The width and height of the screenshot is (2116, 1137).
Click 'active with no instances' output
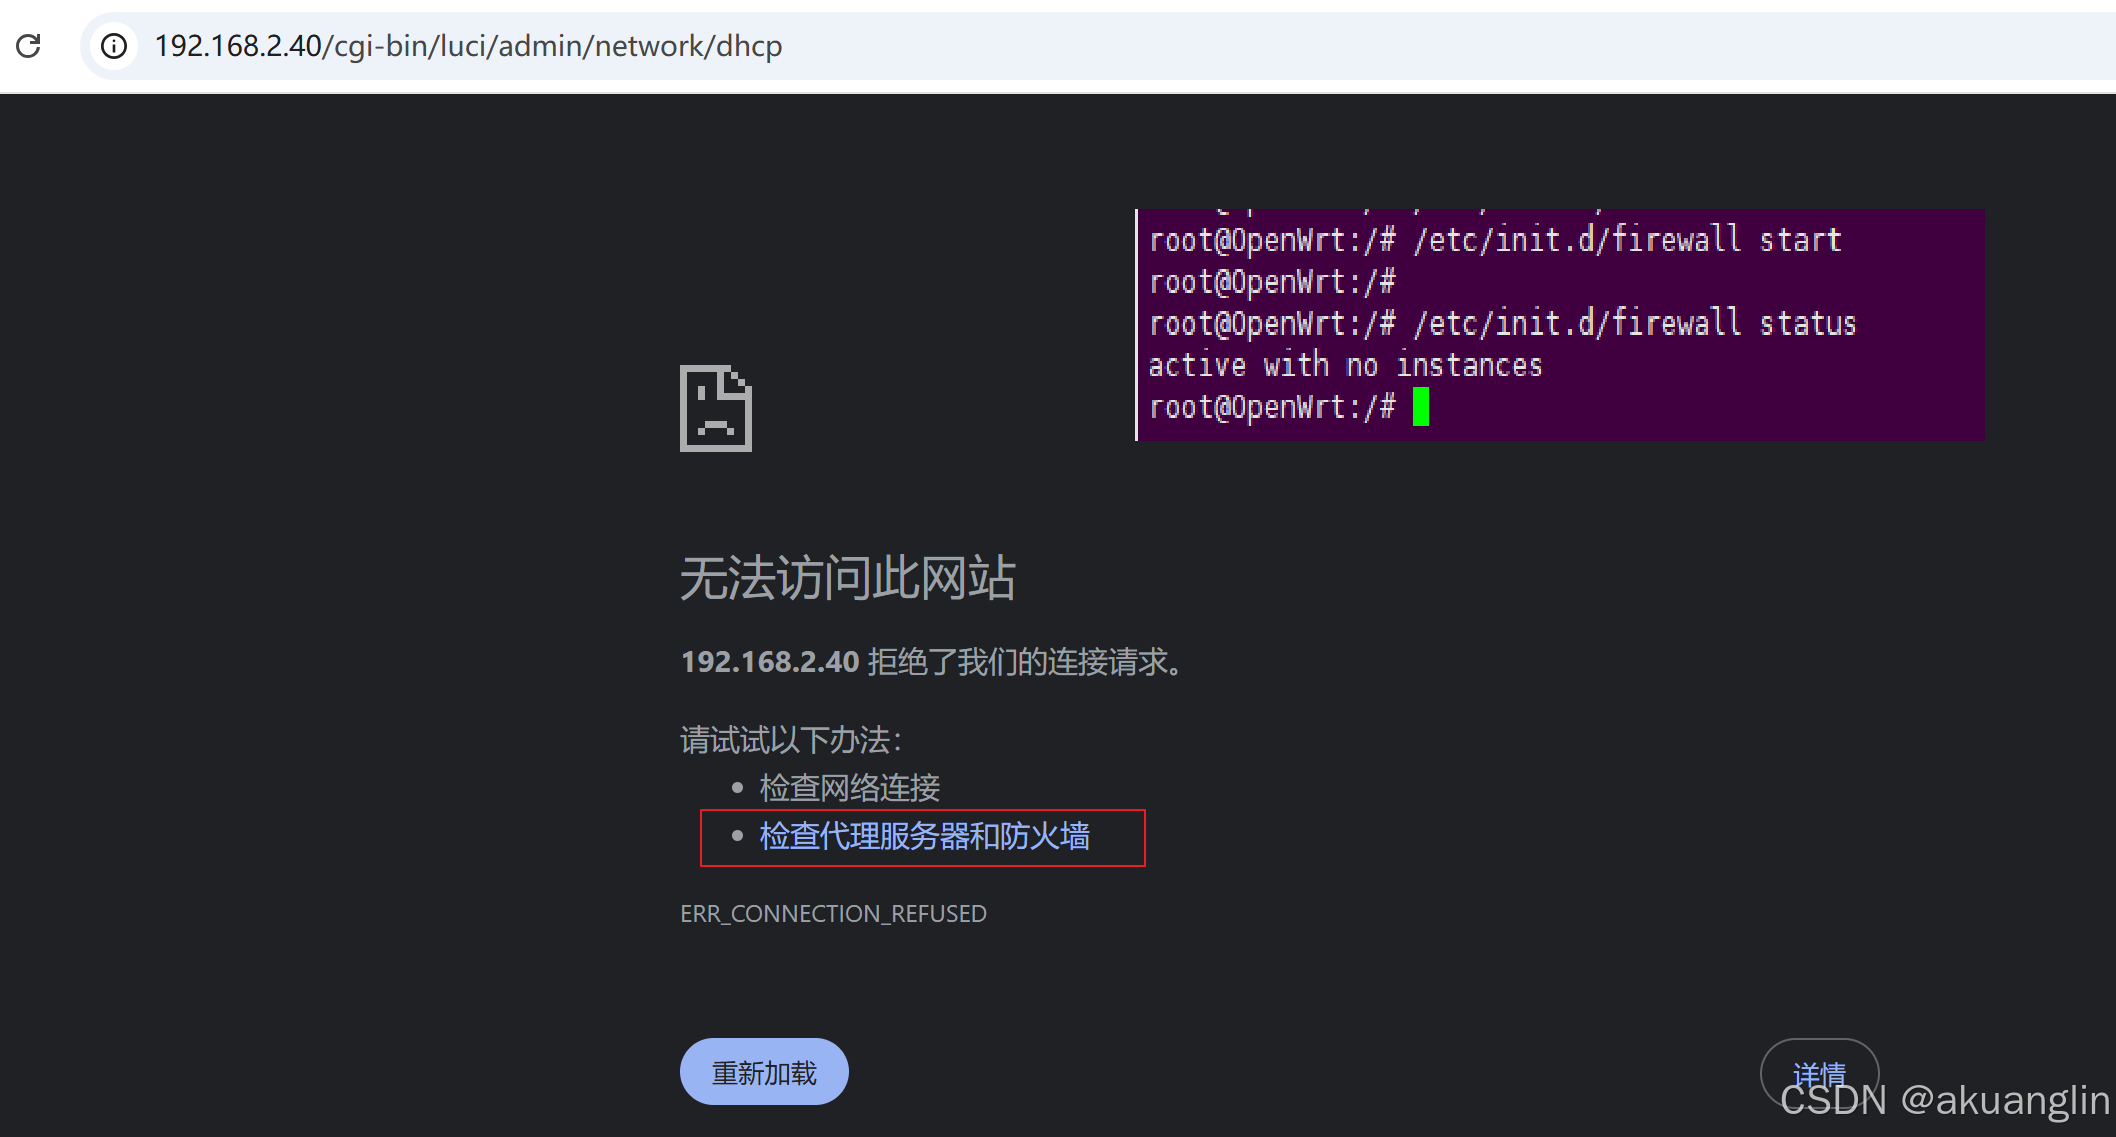click(1345, 366)
